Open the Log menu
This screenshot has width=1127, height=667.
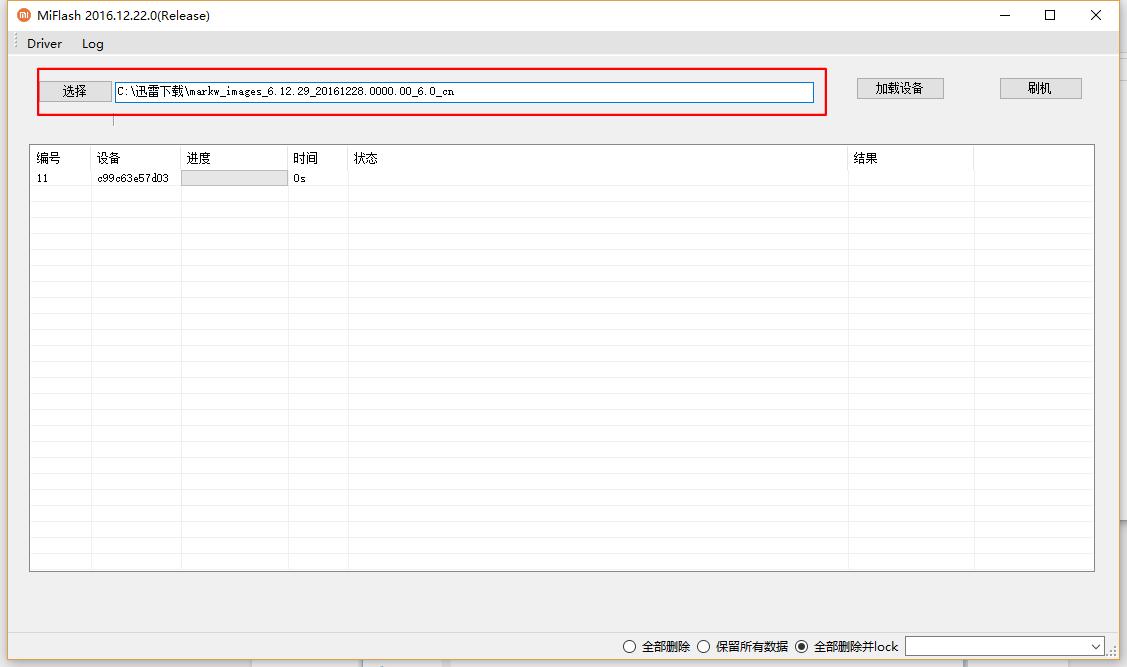click(x=93, y=43)
